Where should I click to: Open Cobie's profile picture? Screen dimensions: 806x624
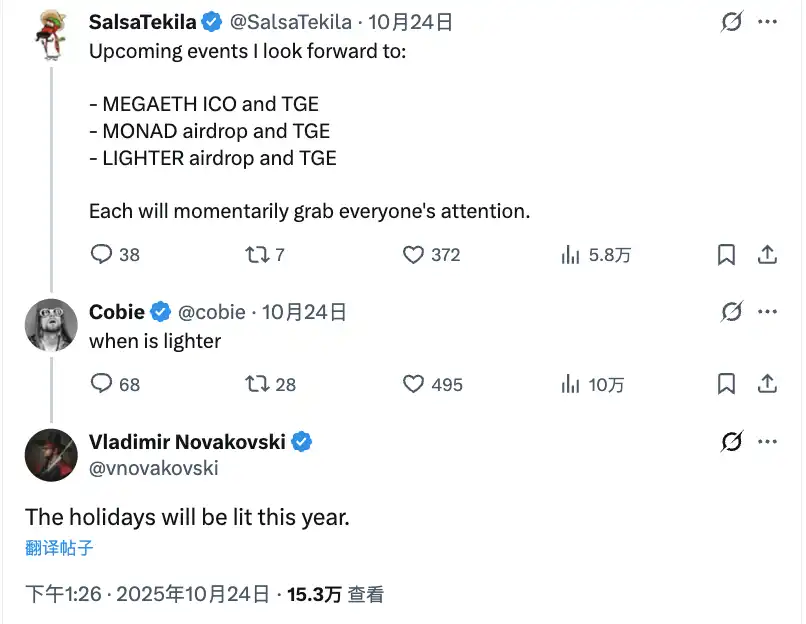(x=51, y=325)
